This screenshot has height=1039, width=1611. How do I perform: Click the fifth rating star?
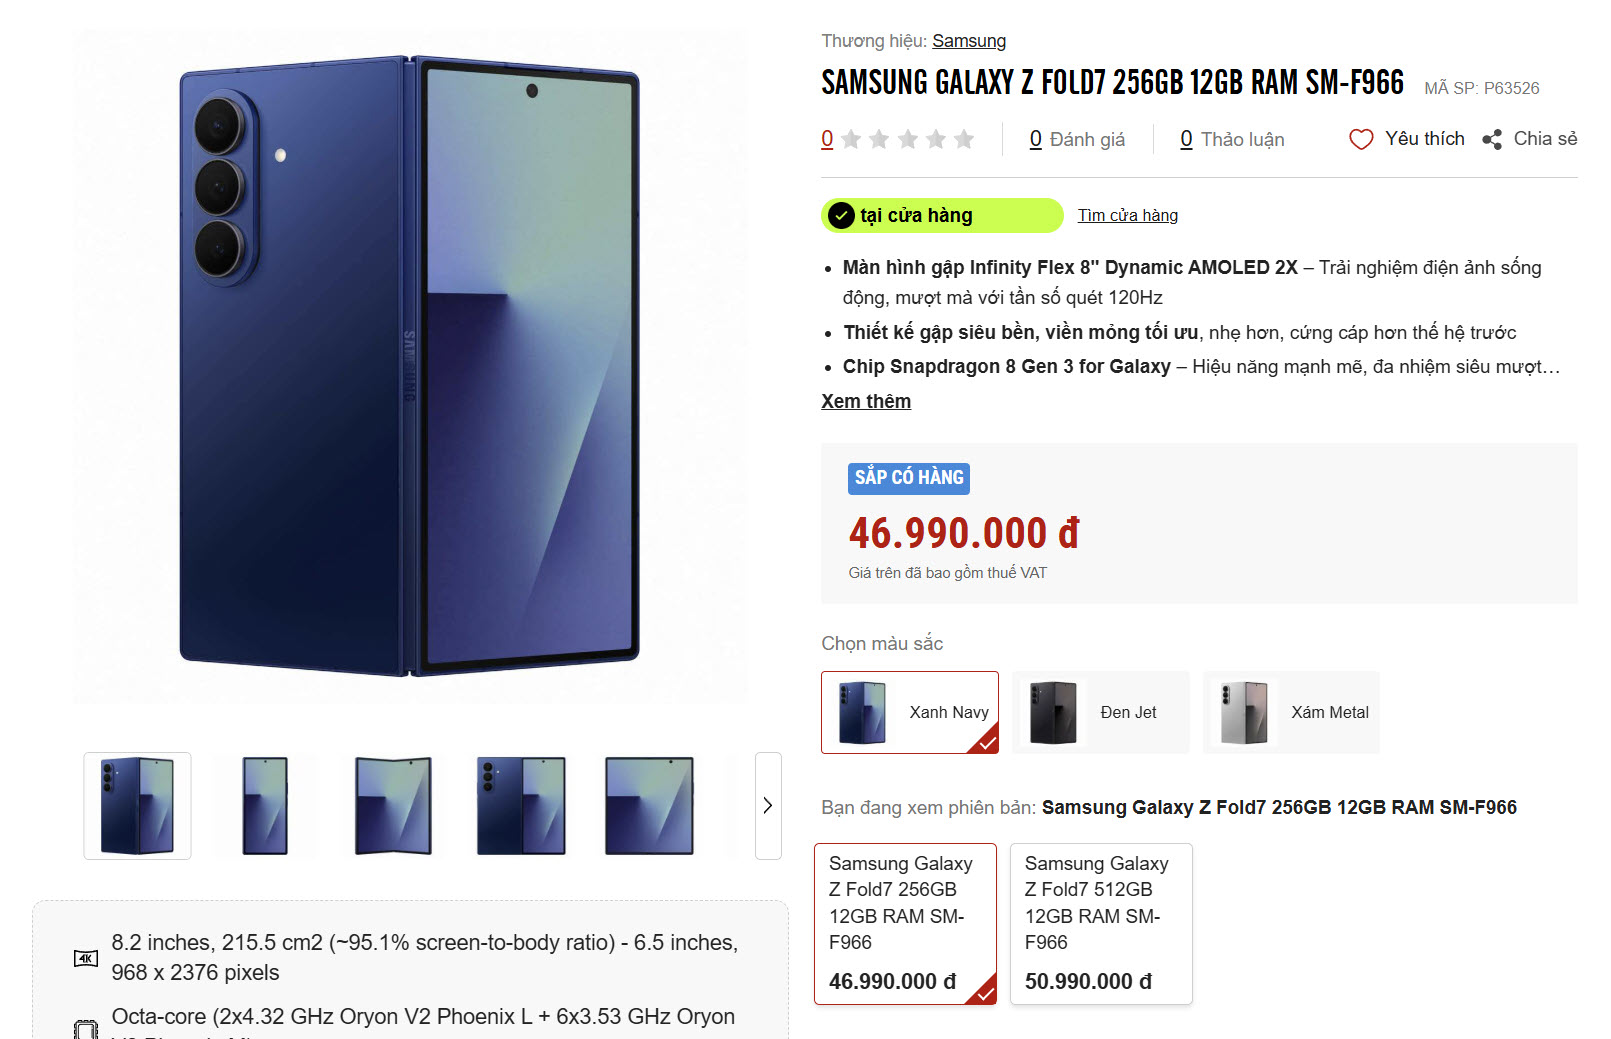[x=964, y=139]
